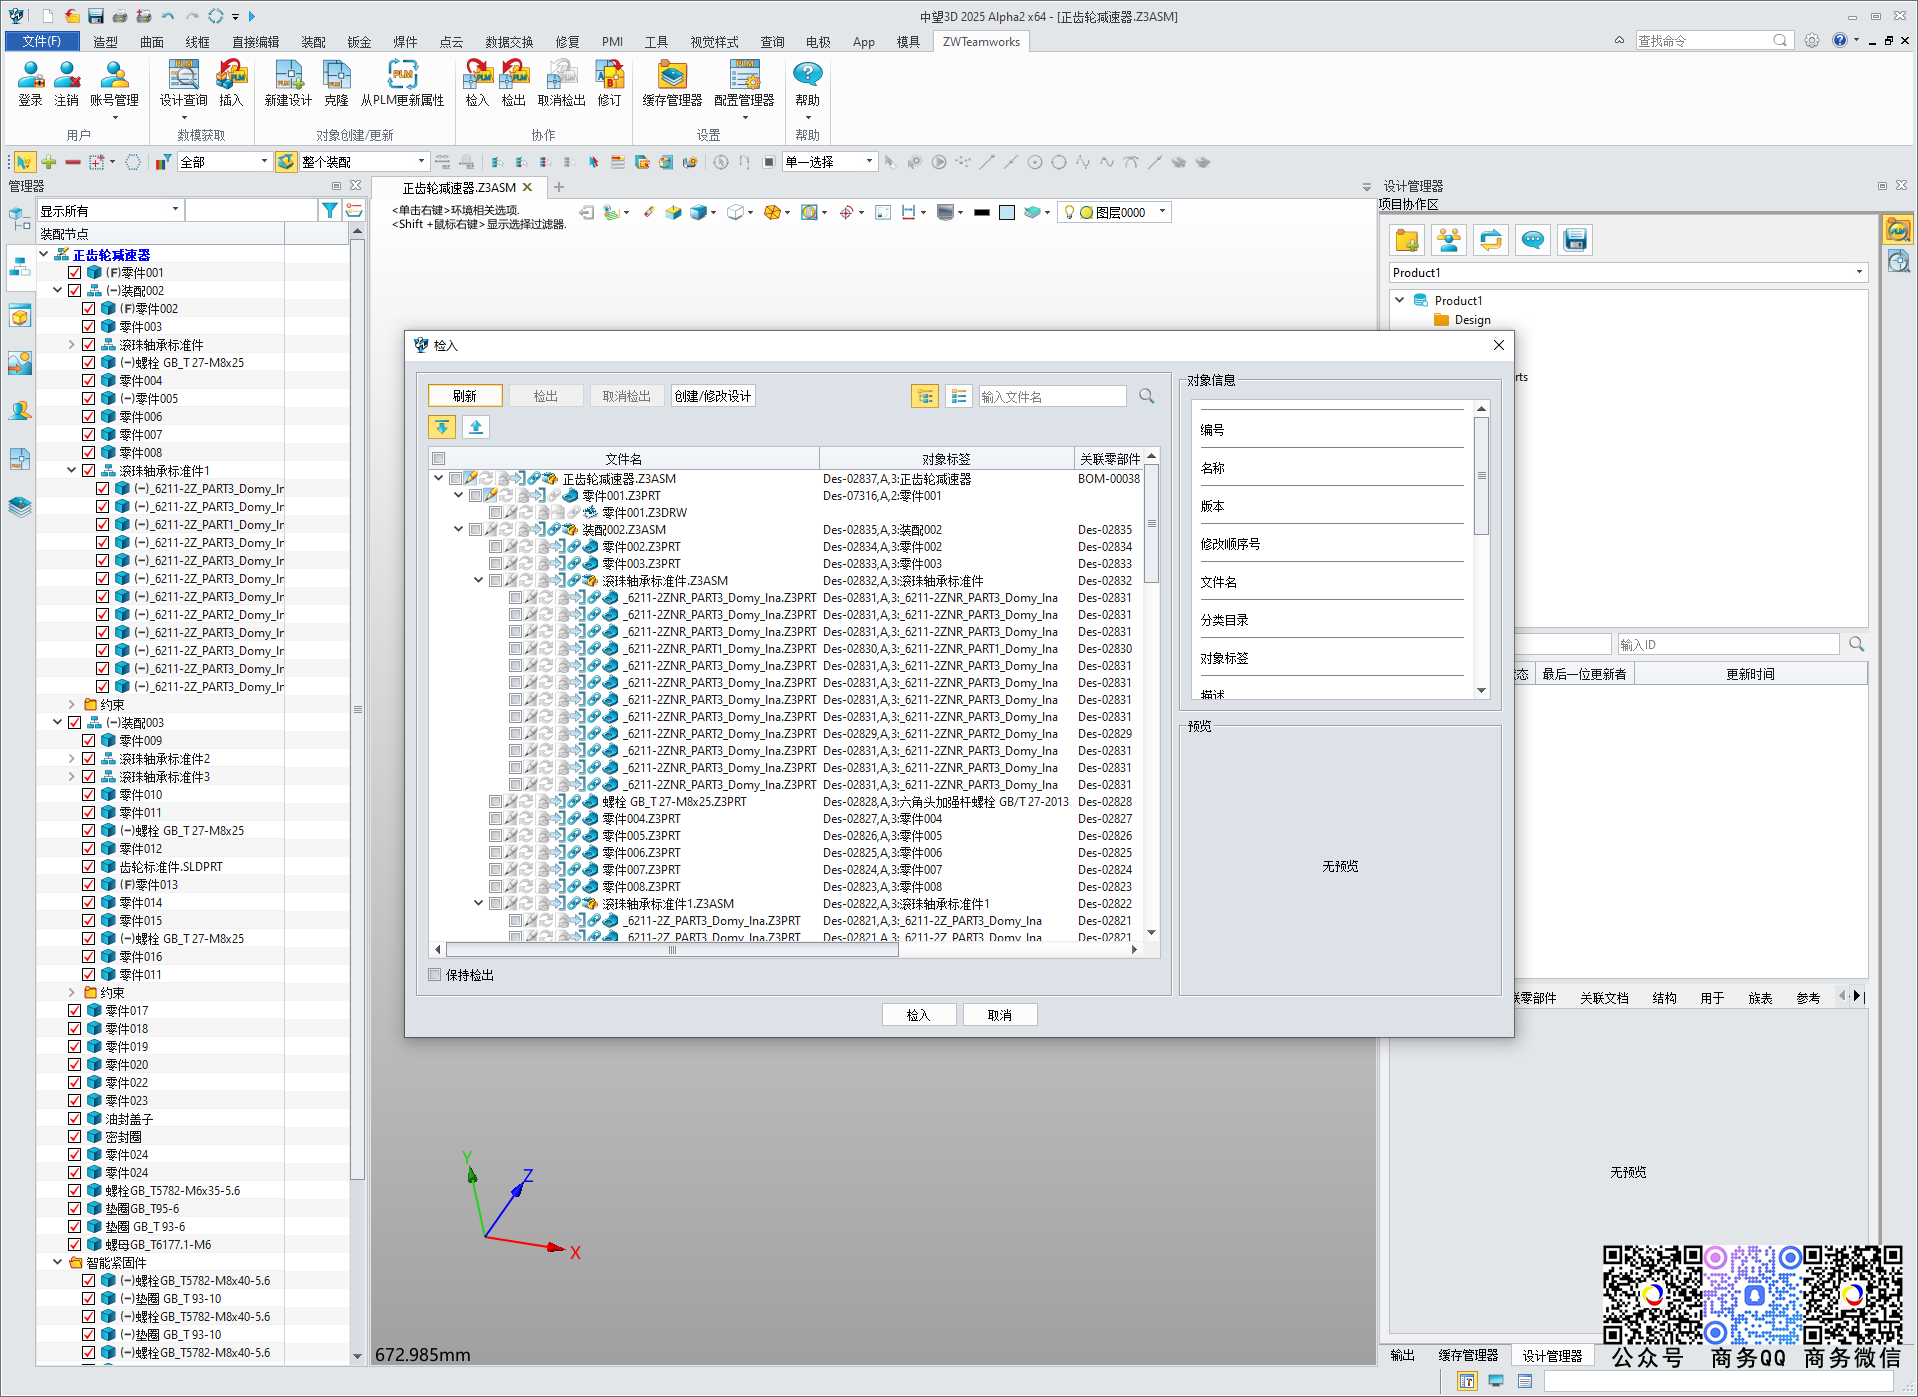Image resolution: width=1918 pixels, height=1397 pixels.
Task: Click the 创建/修改设计 button
Action: point(712,396)
